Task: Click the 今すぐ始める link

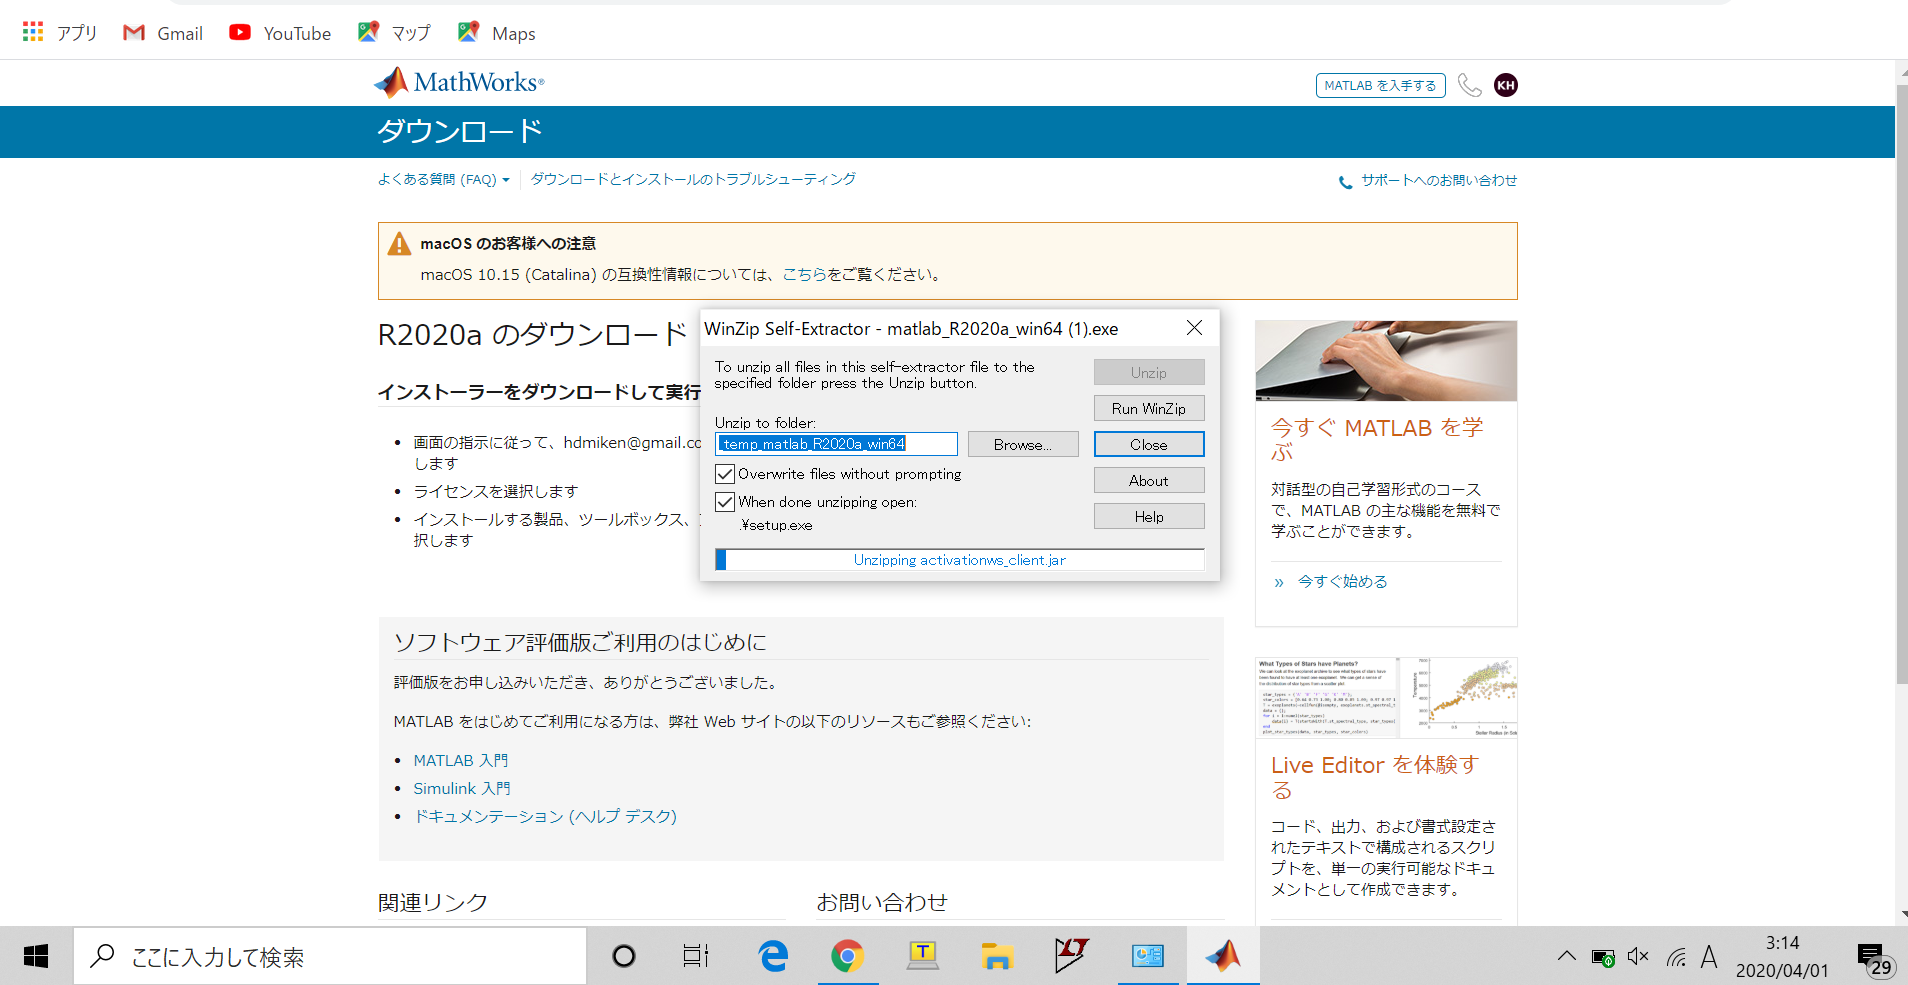Action: [x=1342, y=582]
